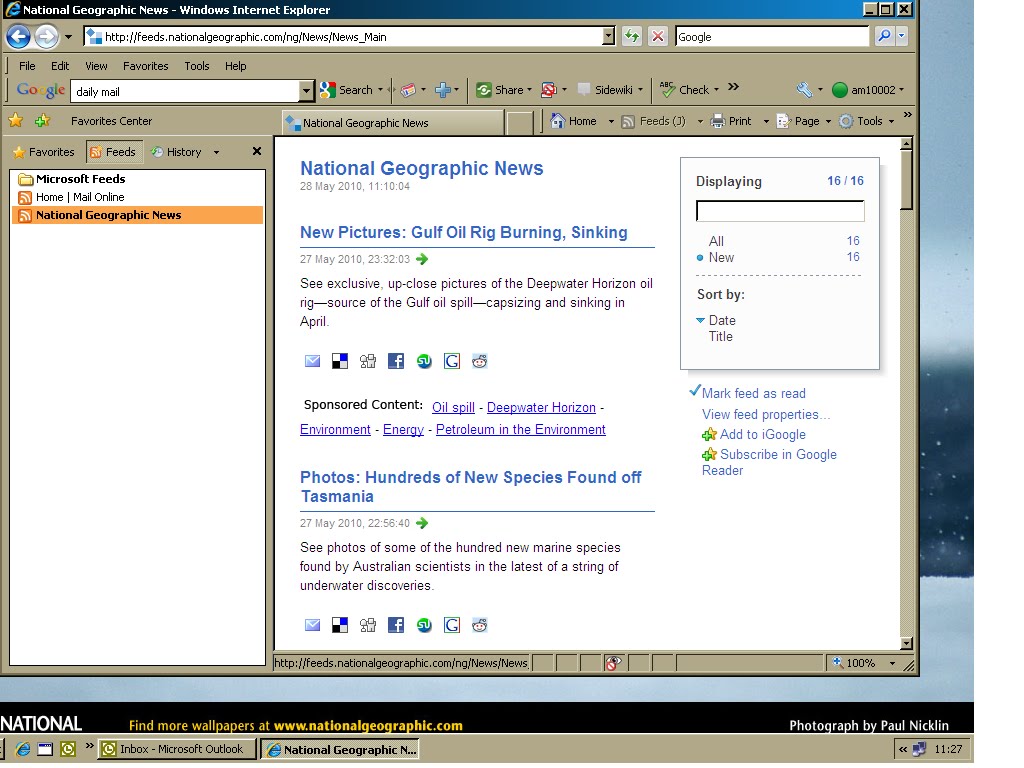Screen dimensions: 1024x768
Task: Open the Deepwater Horizon link
Action: (x=541, y=408)
